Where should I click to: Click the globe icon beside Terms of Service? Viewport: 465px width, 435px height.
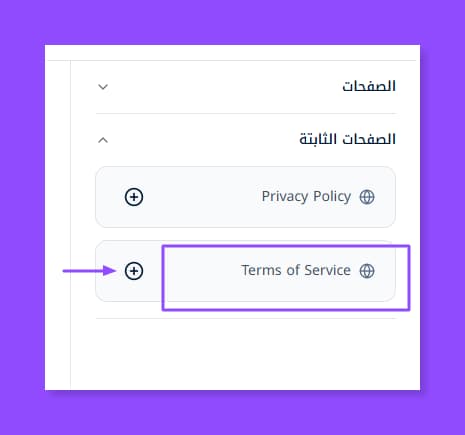tap(367, 271)
